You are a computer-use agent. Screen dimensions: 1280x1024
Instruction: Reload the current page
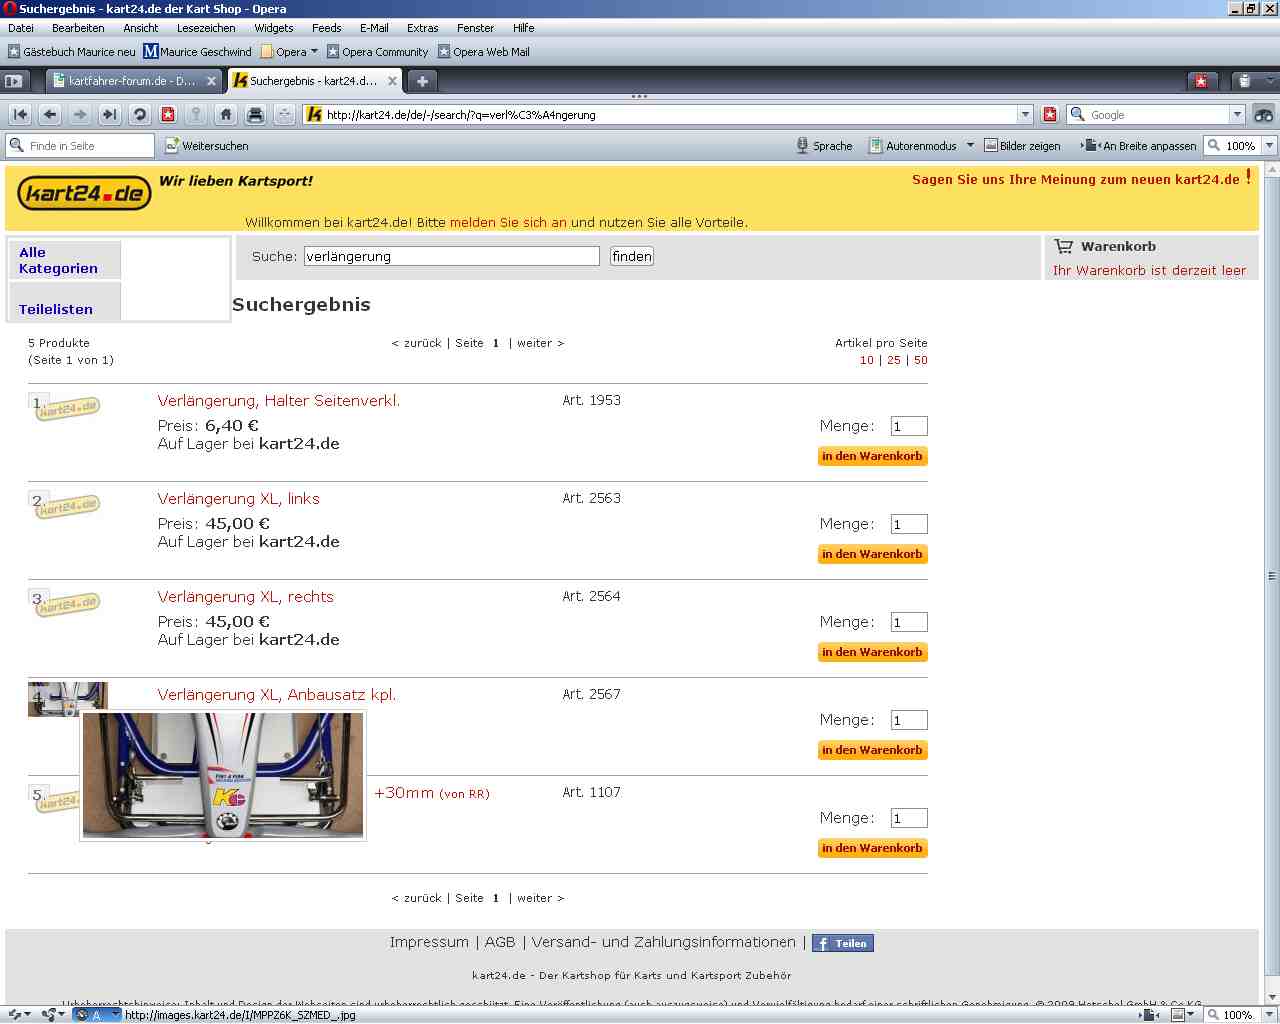point(140,115)
